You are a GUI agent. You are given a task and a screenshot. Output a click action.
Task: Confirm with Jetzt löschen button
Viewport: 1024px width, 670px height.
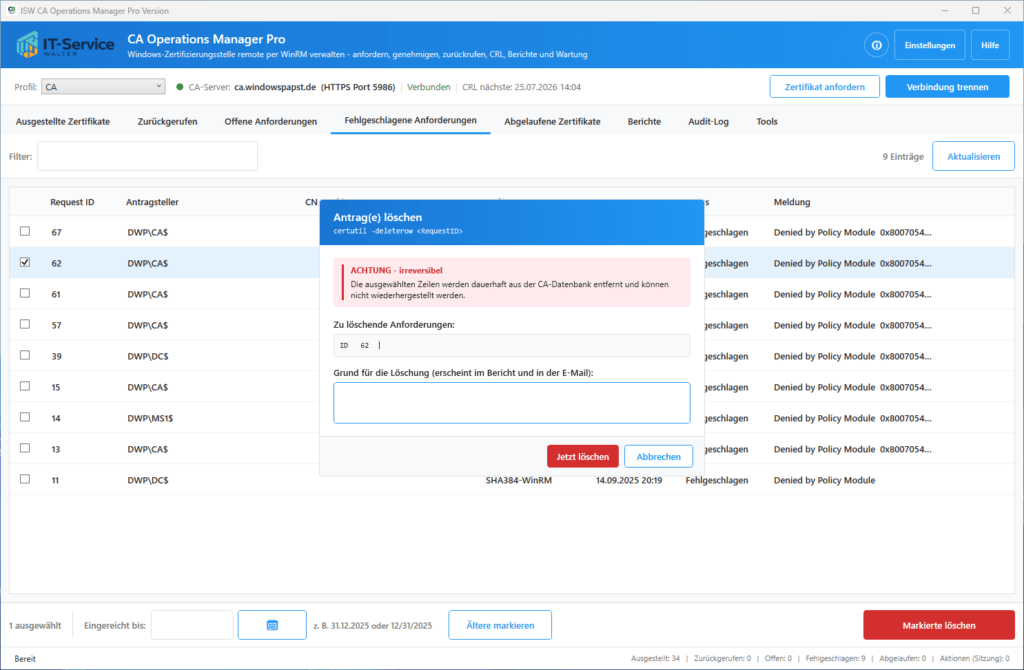click(x=583, y=456)
